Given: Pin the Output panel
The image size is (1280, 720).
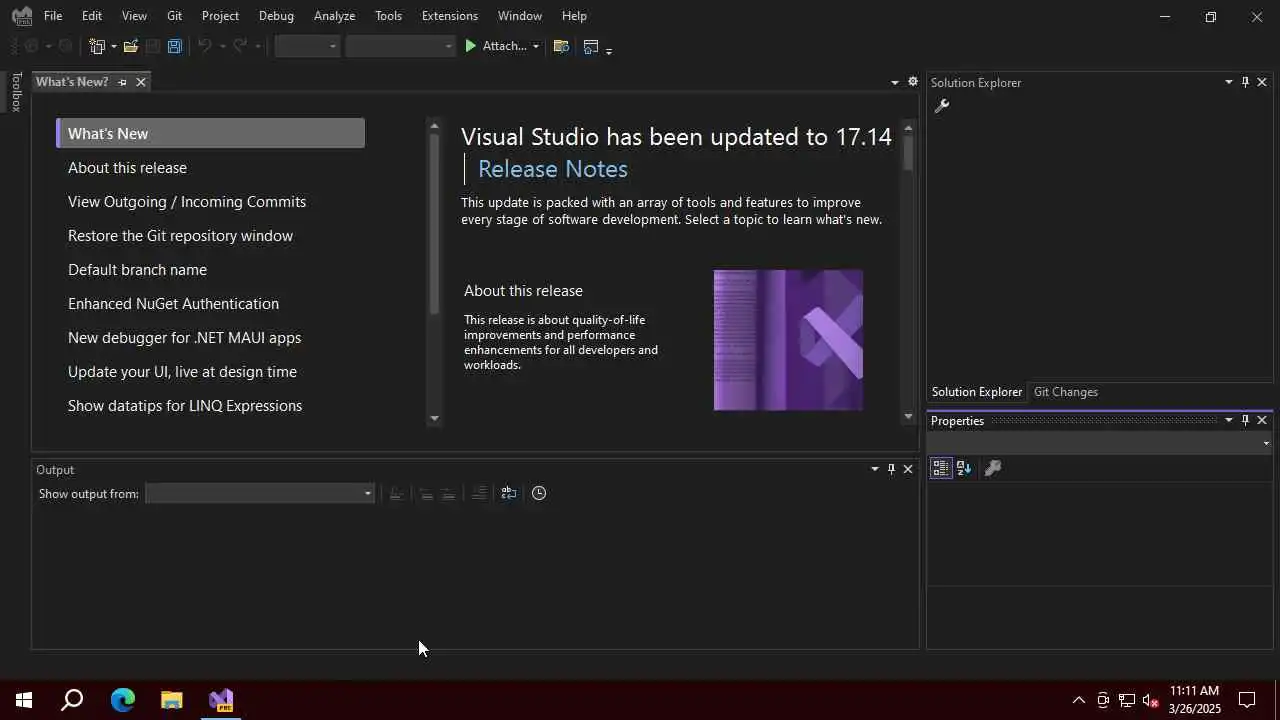Looking at the screenshot, I should tap(891, 469).
